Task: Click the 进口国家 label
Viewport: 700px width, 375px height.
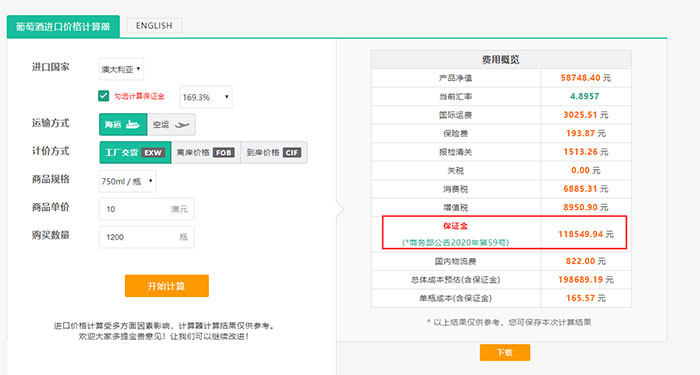Action: [50, 67]
